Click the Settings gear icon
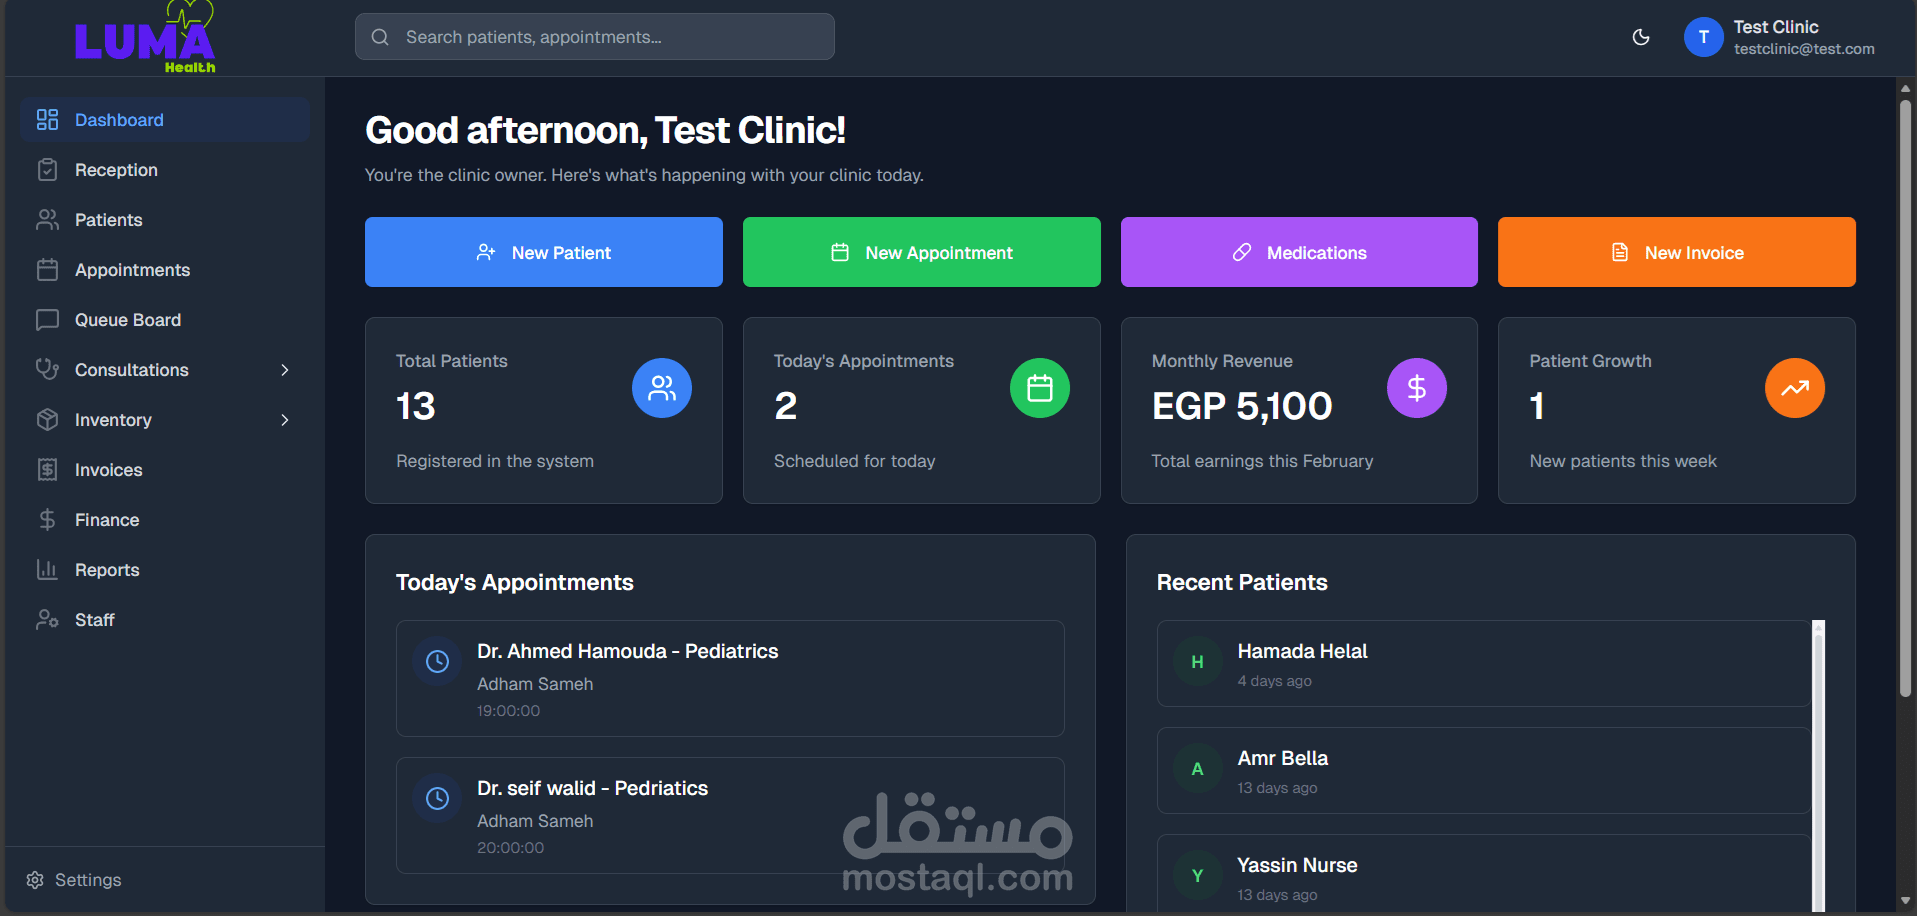The height and width of the screenshot is (916, 1917). pyautogui.click(x=35, y=880)
